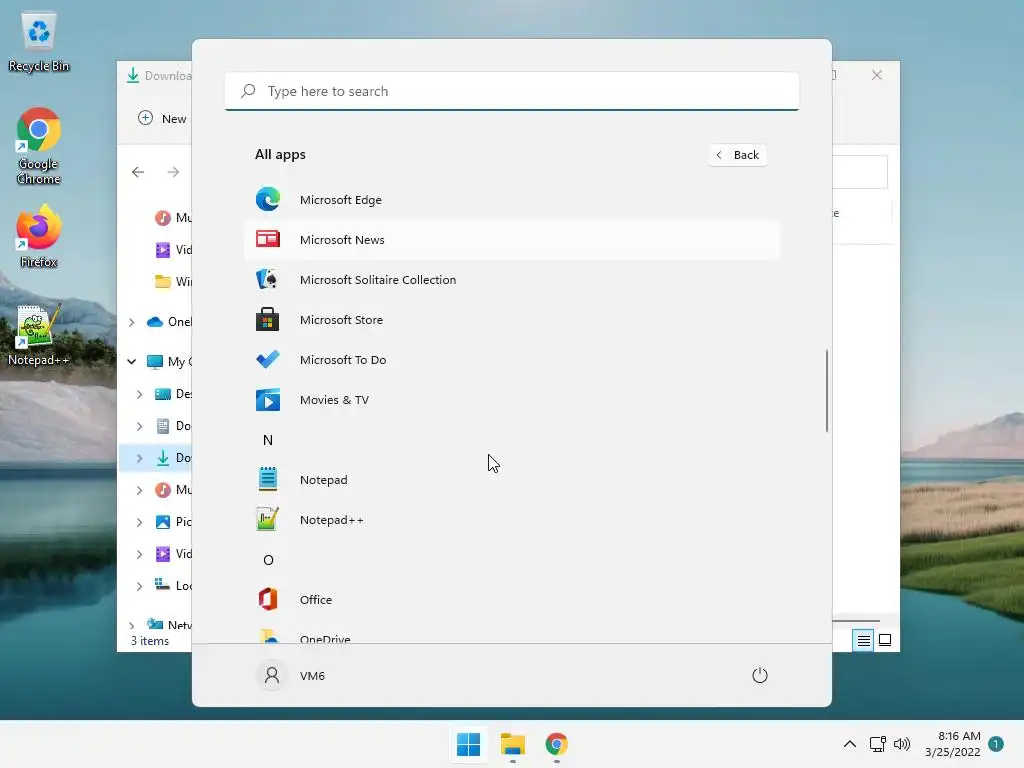Open Google Chrome from taskbar
Screen dimensions: 1024x768
click(556, 744)
